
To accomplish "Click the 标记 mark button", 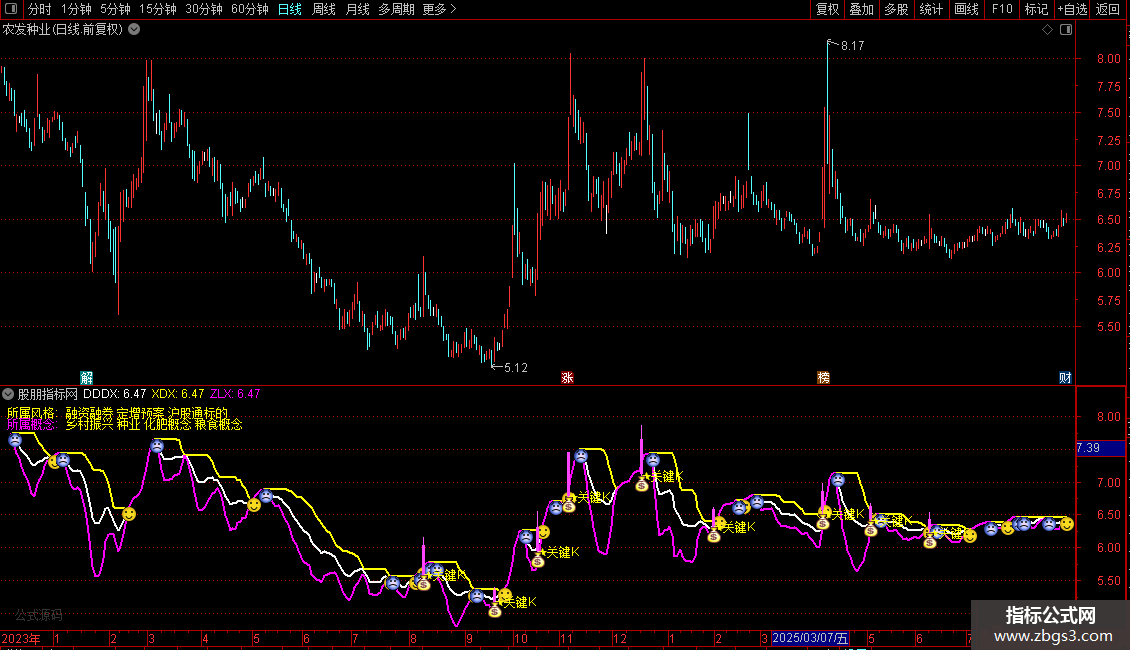I will point(1036,9).
